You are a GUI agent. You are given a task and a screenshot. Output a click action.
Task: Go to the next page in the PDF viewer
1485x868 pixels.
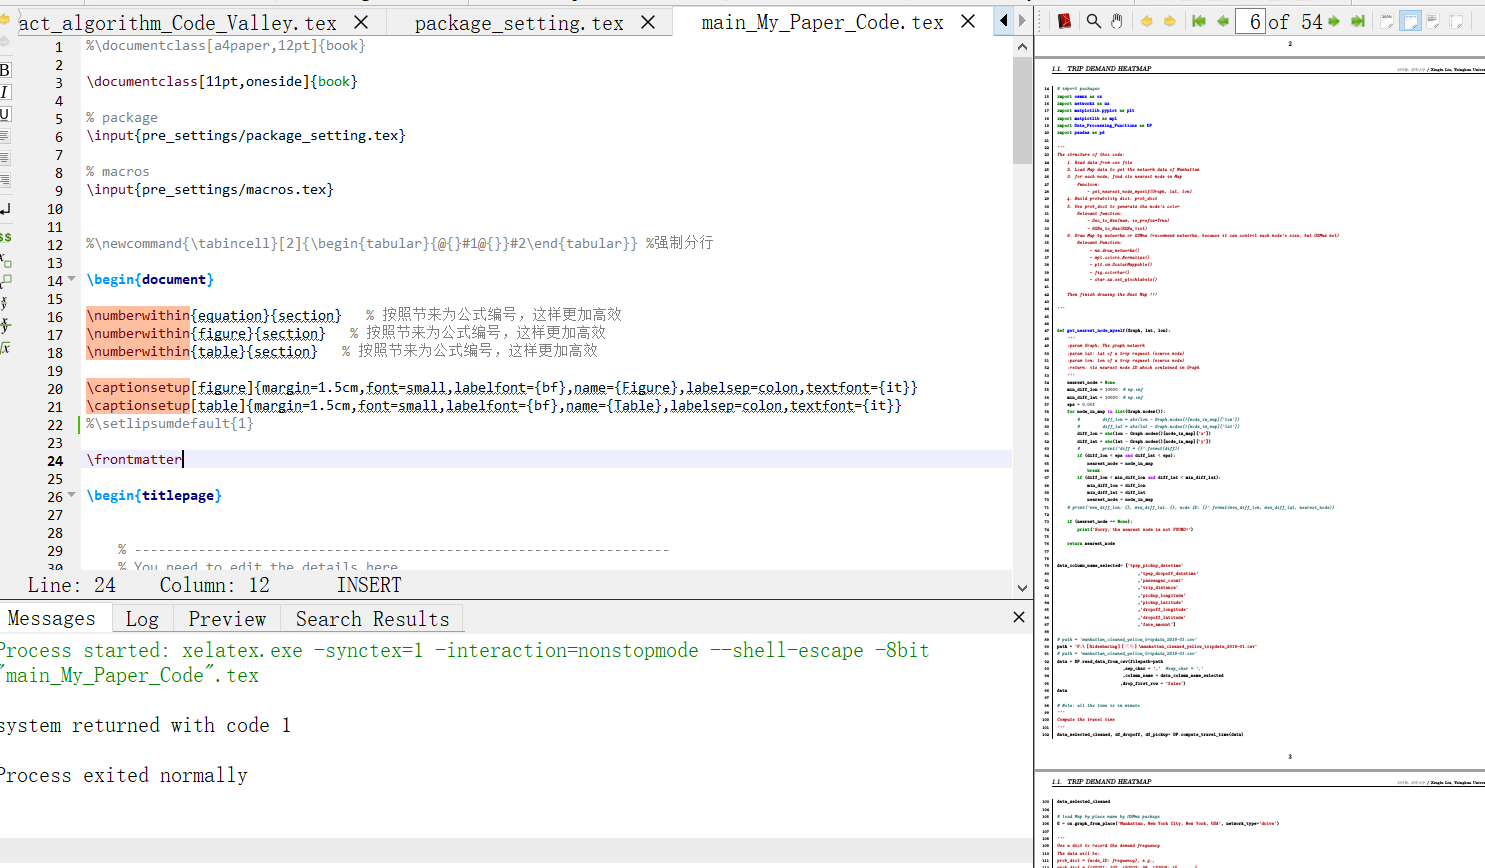pos(1334,20)
